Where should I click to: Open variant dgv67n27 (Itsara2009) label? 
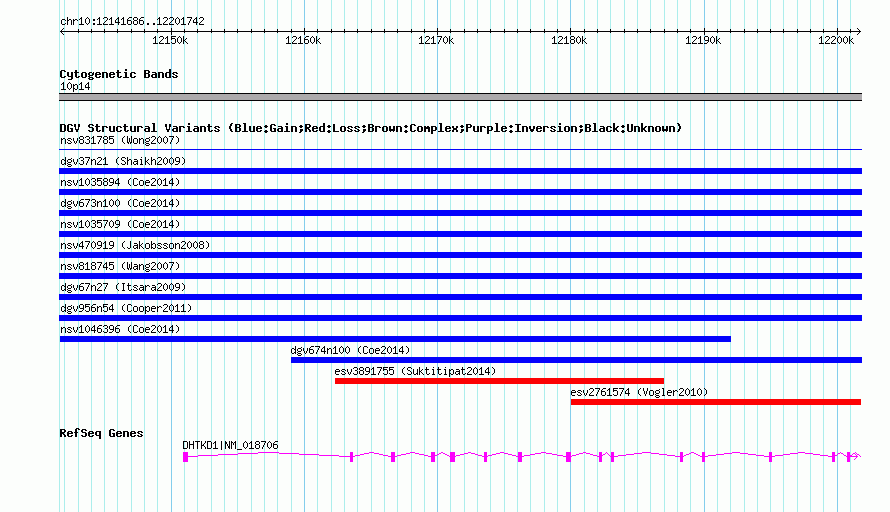click(123, 287)
